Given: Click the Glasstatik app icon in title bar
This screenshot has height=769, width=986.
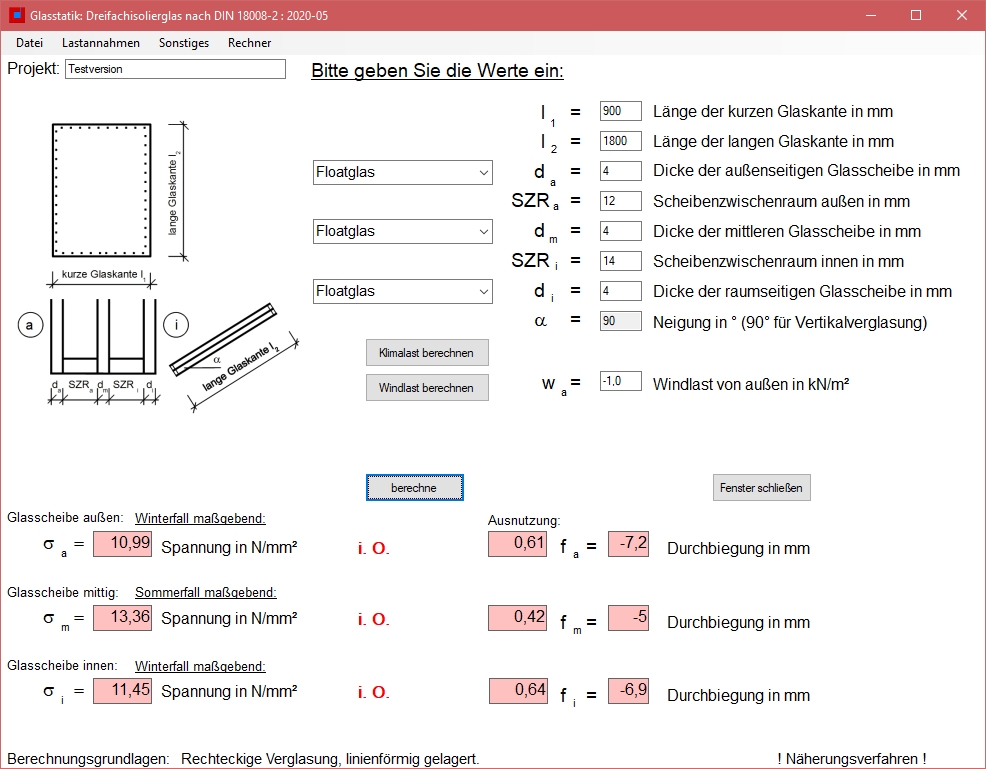Looking at the screenshot, I should click(x=16, y=15).
